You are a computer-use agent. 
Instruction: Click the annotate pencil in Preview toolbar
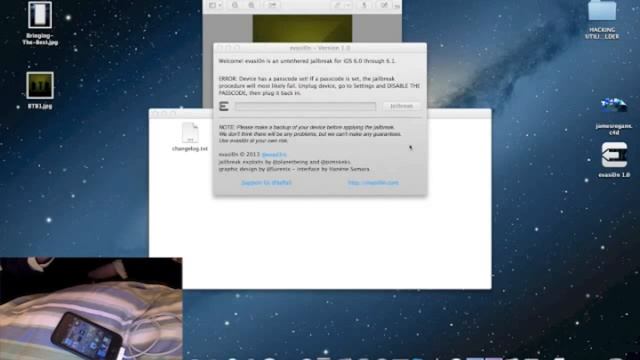coord(338,5)
